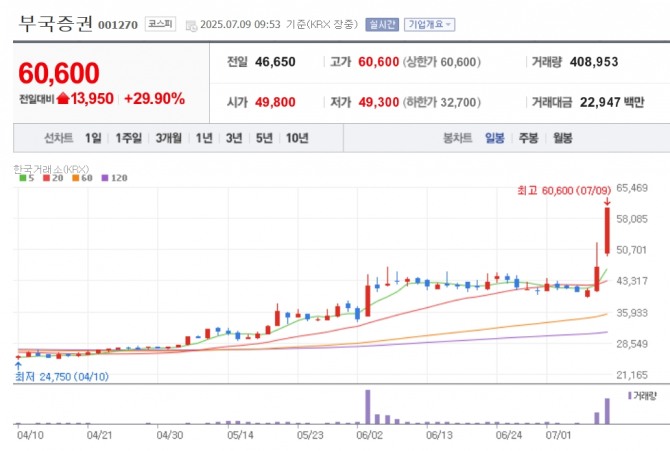670x451 pixels.
Task: Click the 06/24 date axis label
Action: point(508,435)
